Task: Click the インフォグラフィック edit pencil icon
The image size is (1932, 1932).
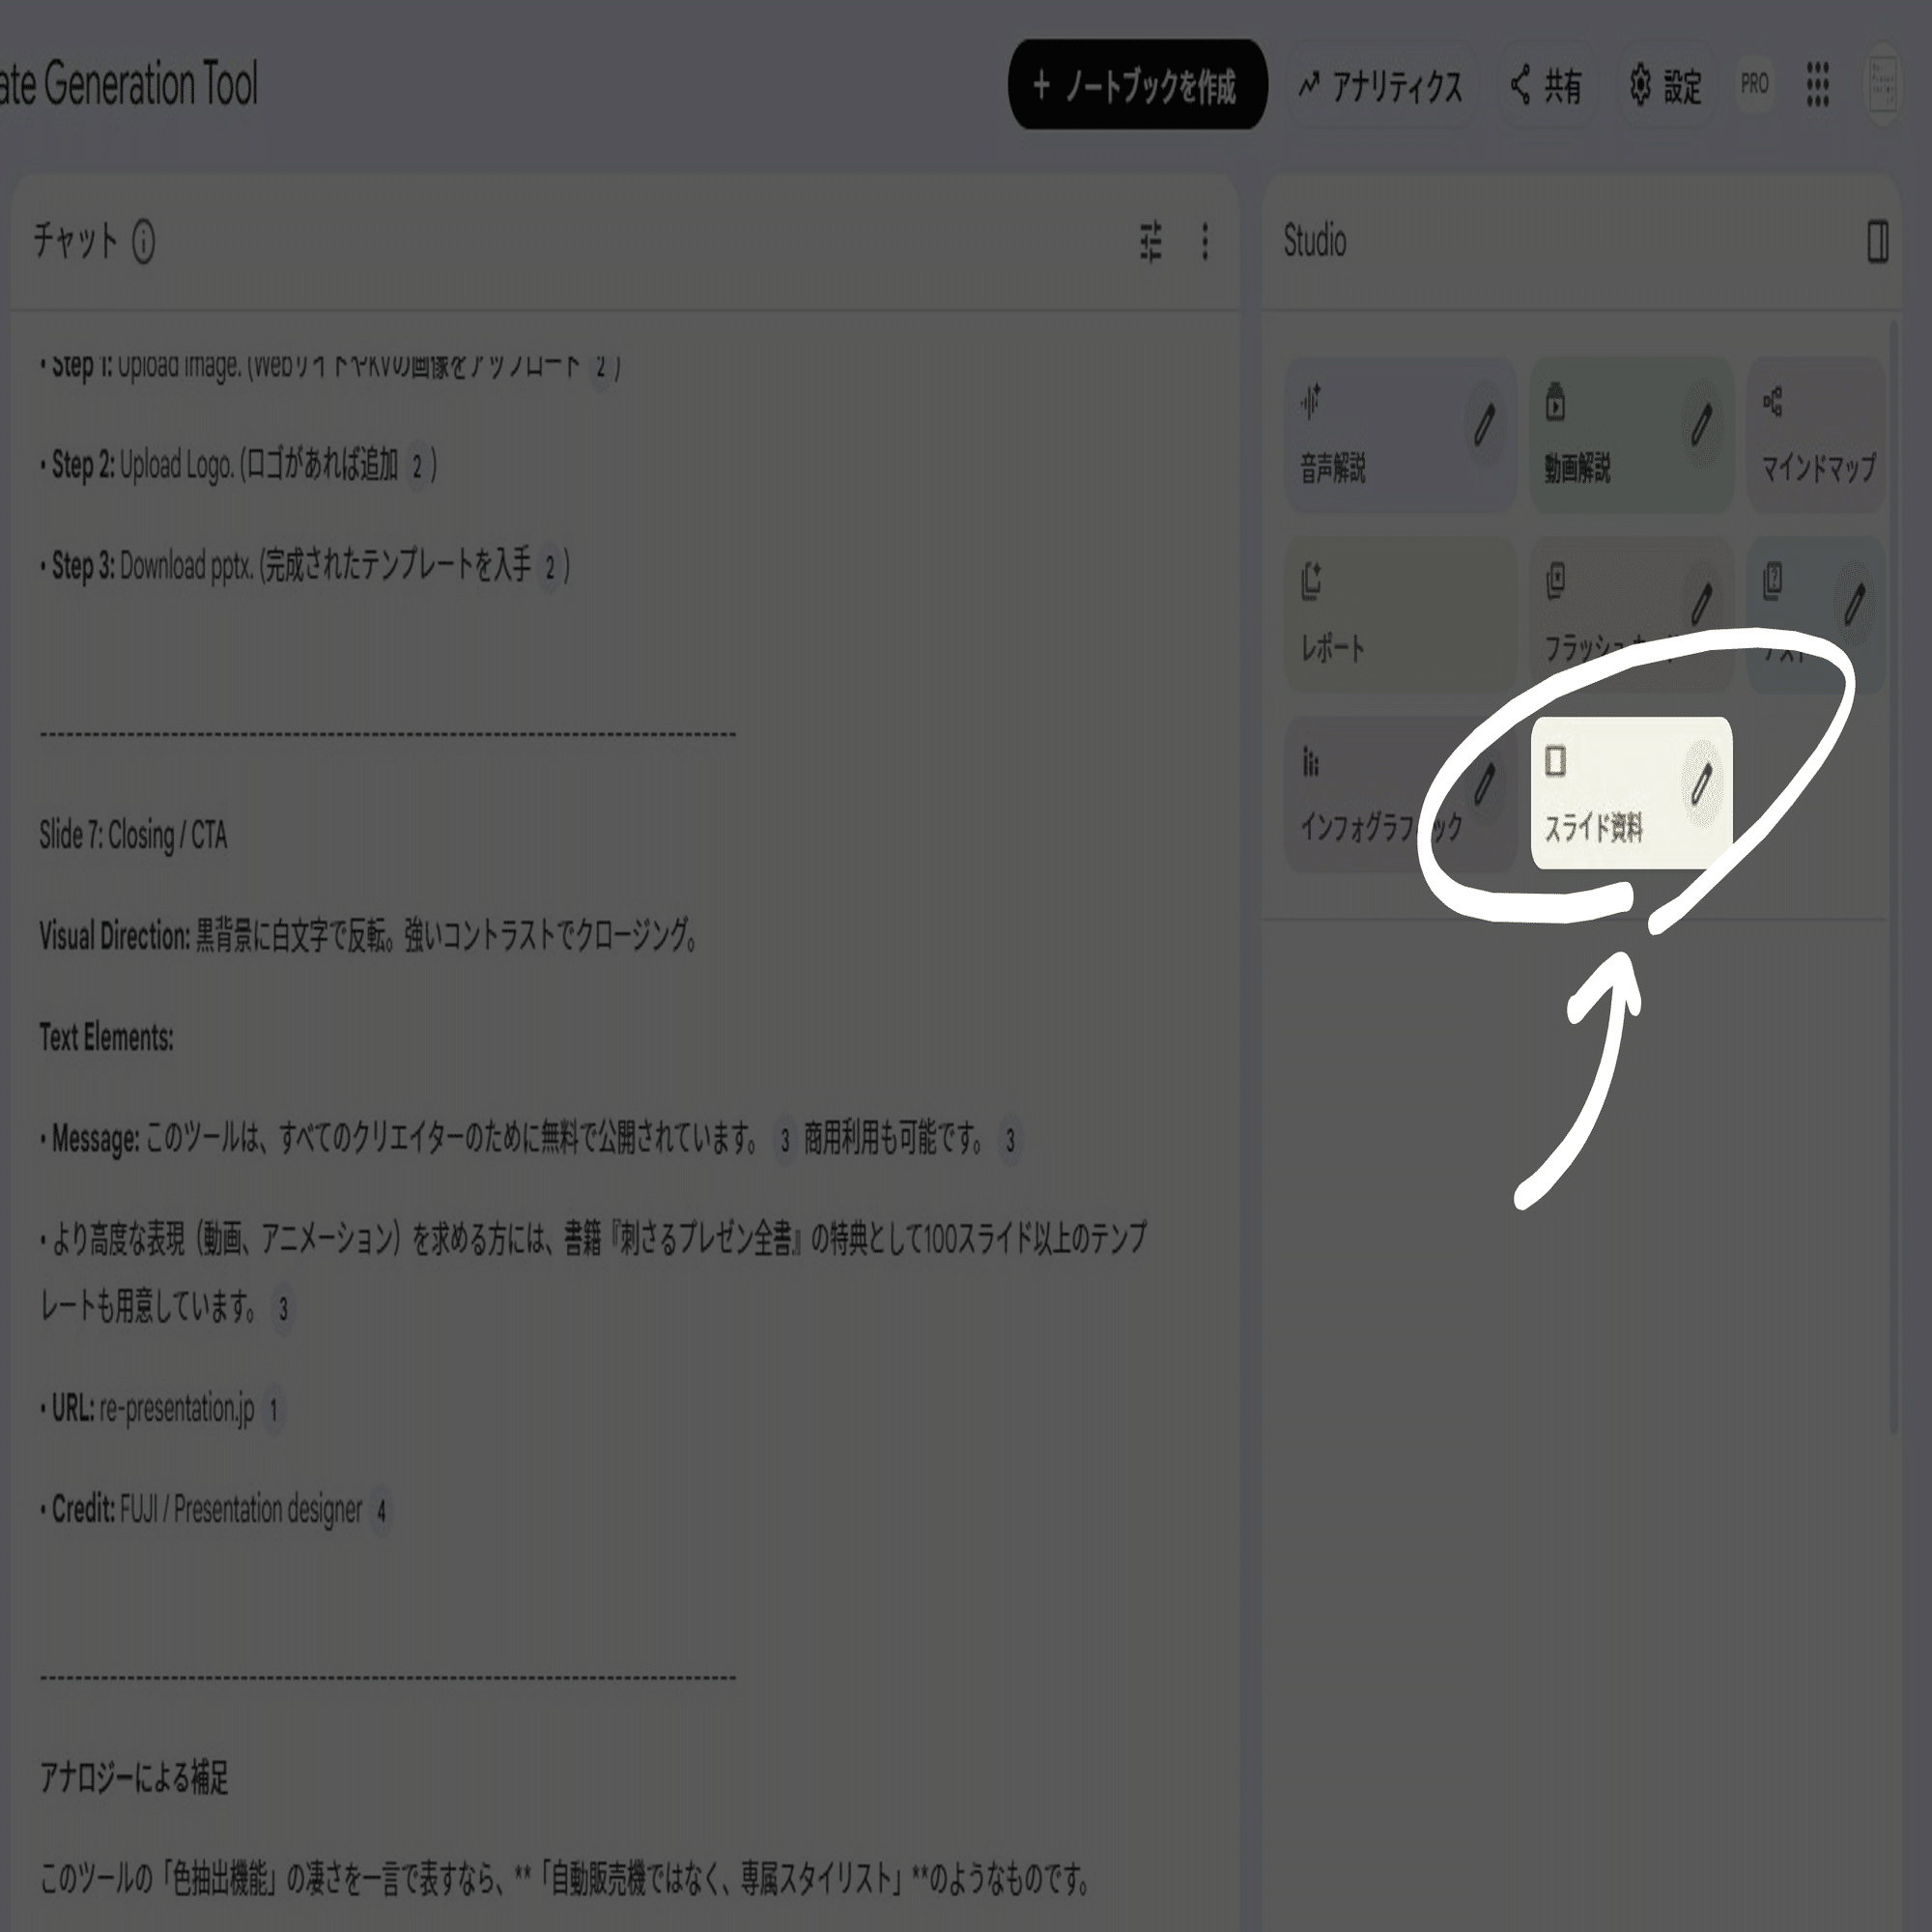Action: (1484, 784)
